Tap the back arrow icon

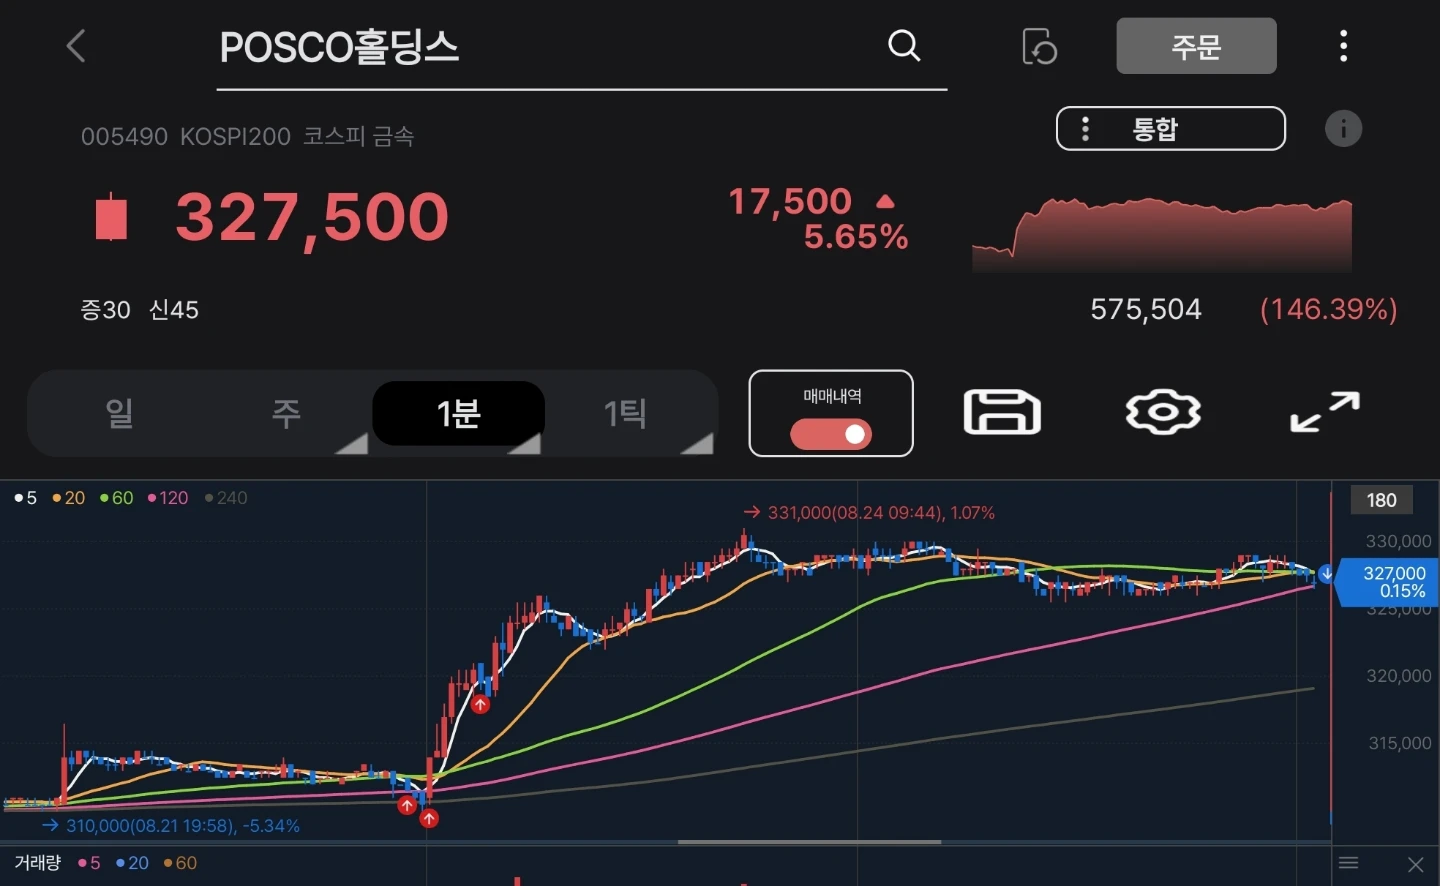click(76, 46)
